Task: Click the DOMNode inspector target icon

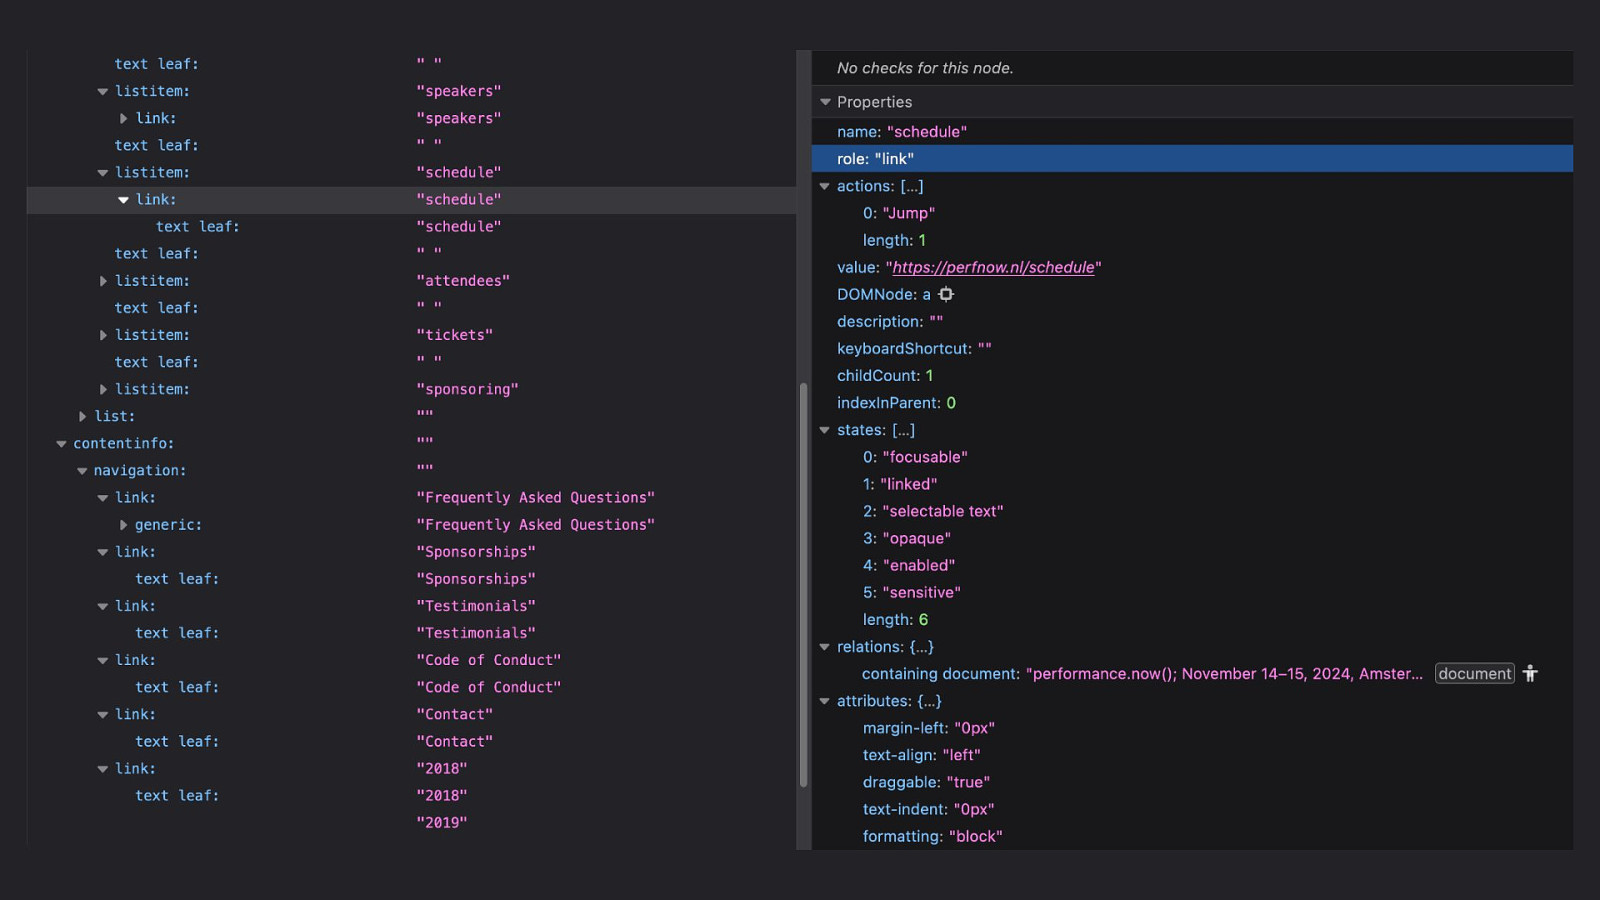Action: point(946,294)
